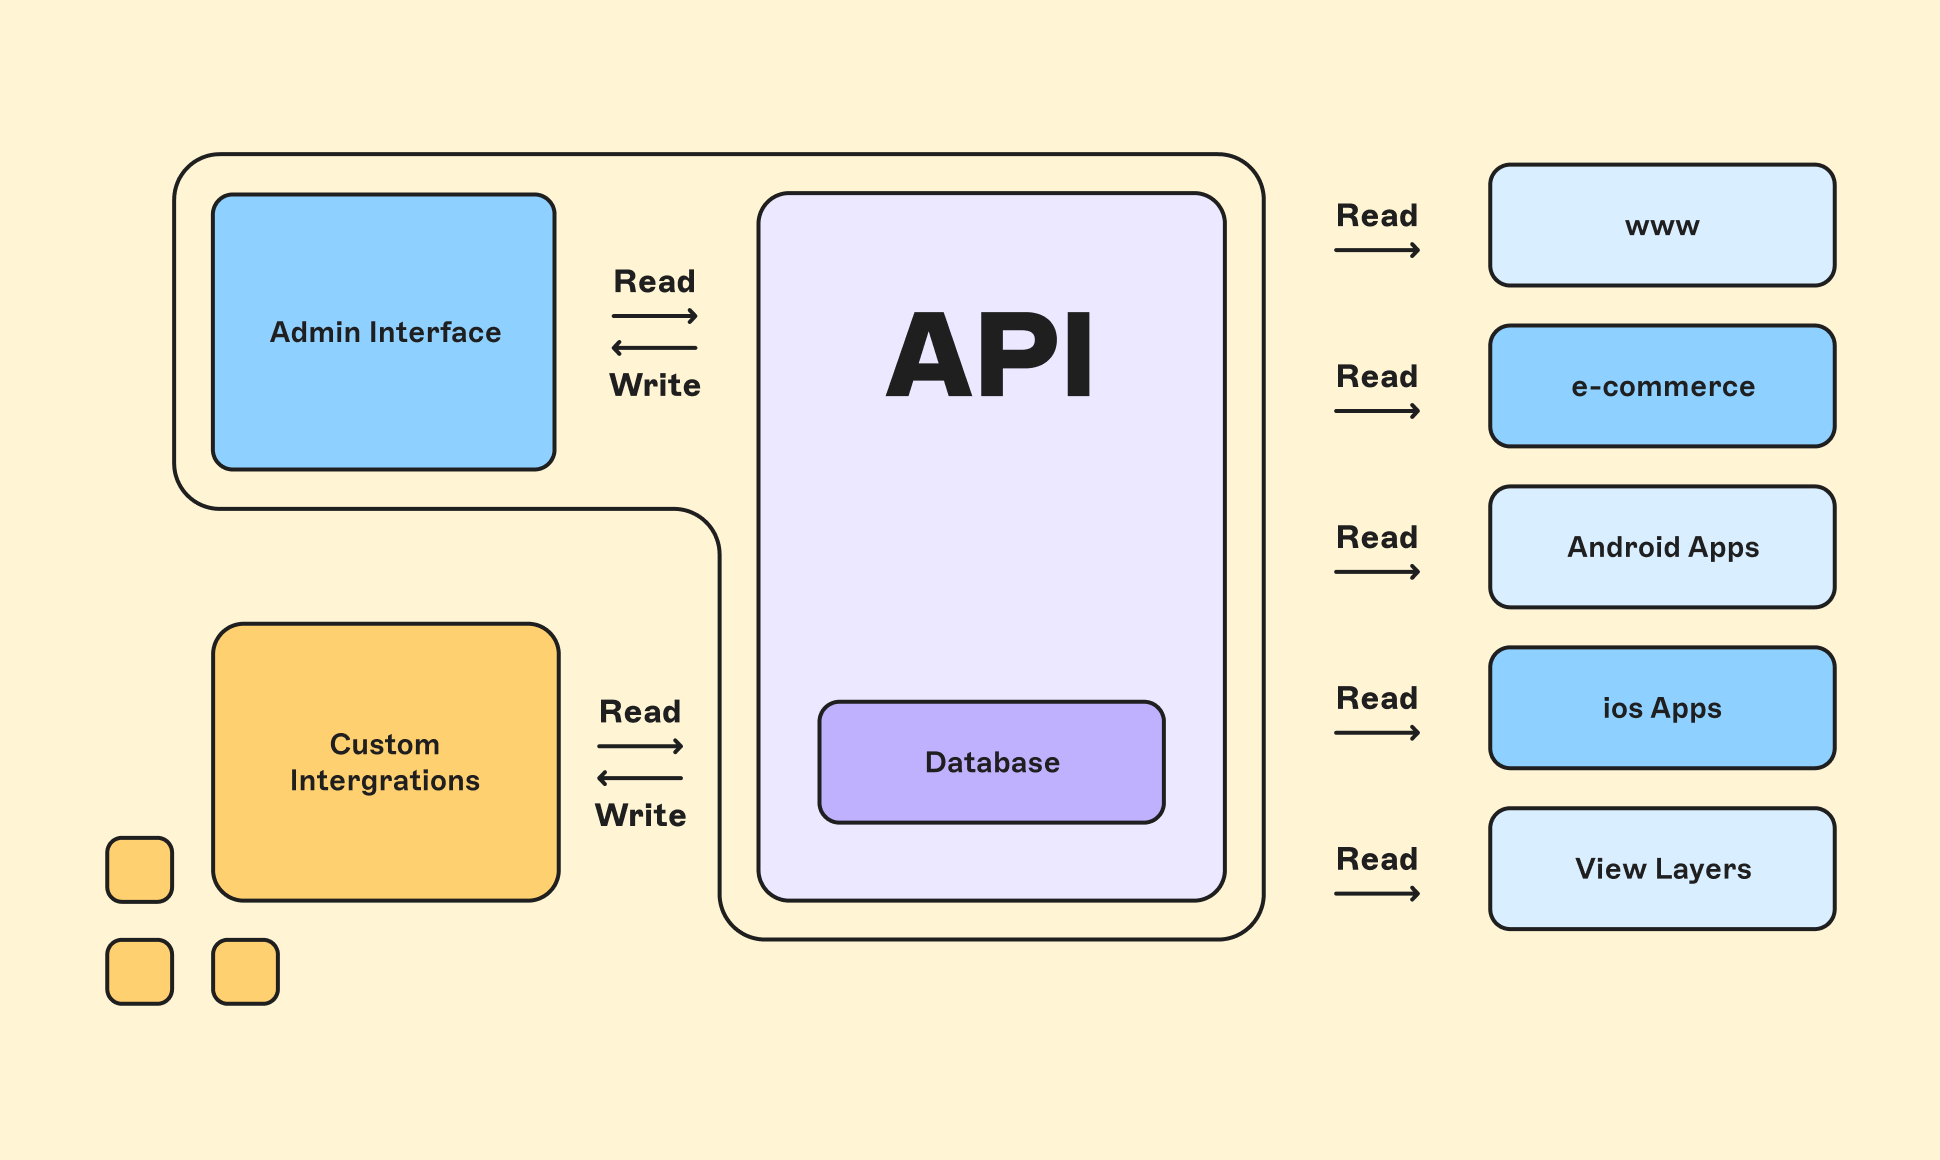
Task: Click the arrow pointing to View Layers
Action: (1378, 894)
